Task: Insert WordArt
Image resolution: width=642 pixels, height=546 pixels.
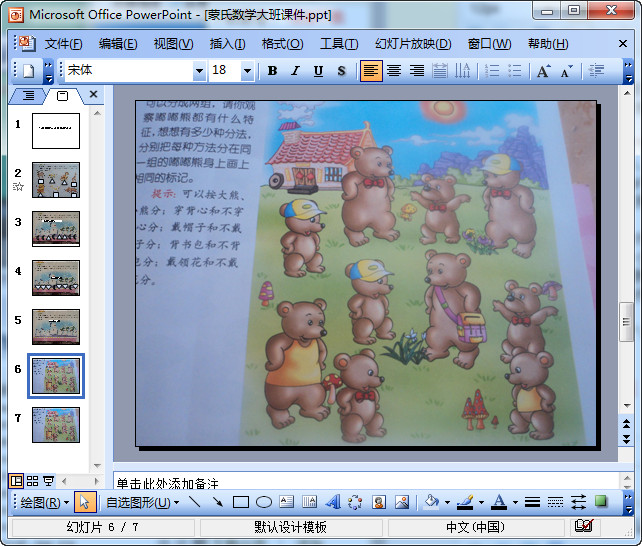Action: point(333,502)
